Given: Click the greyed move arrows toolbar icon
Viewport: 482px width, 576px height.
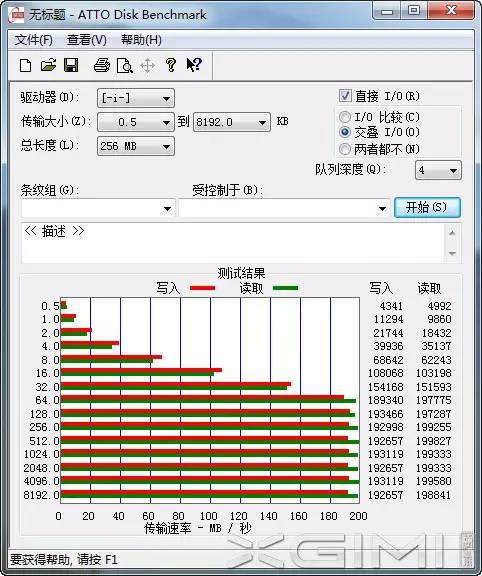Looking at the screenshot, I should 147,66.
